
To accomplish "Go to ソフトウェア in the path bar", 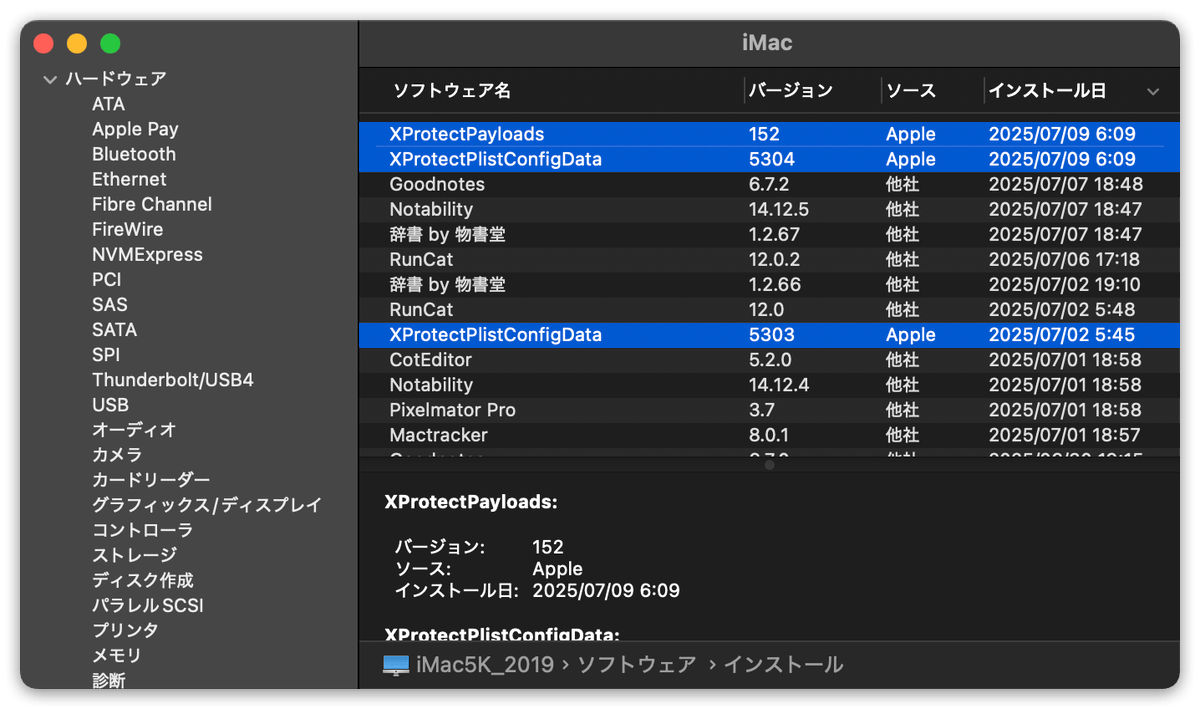I will click(637, 665).
